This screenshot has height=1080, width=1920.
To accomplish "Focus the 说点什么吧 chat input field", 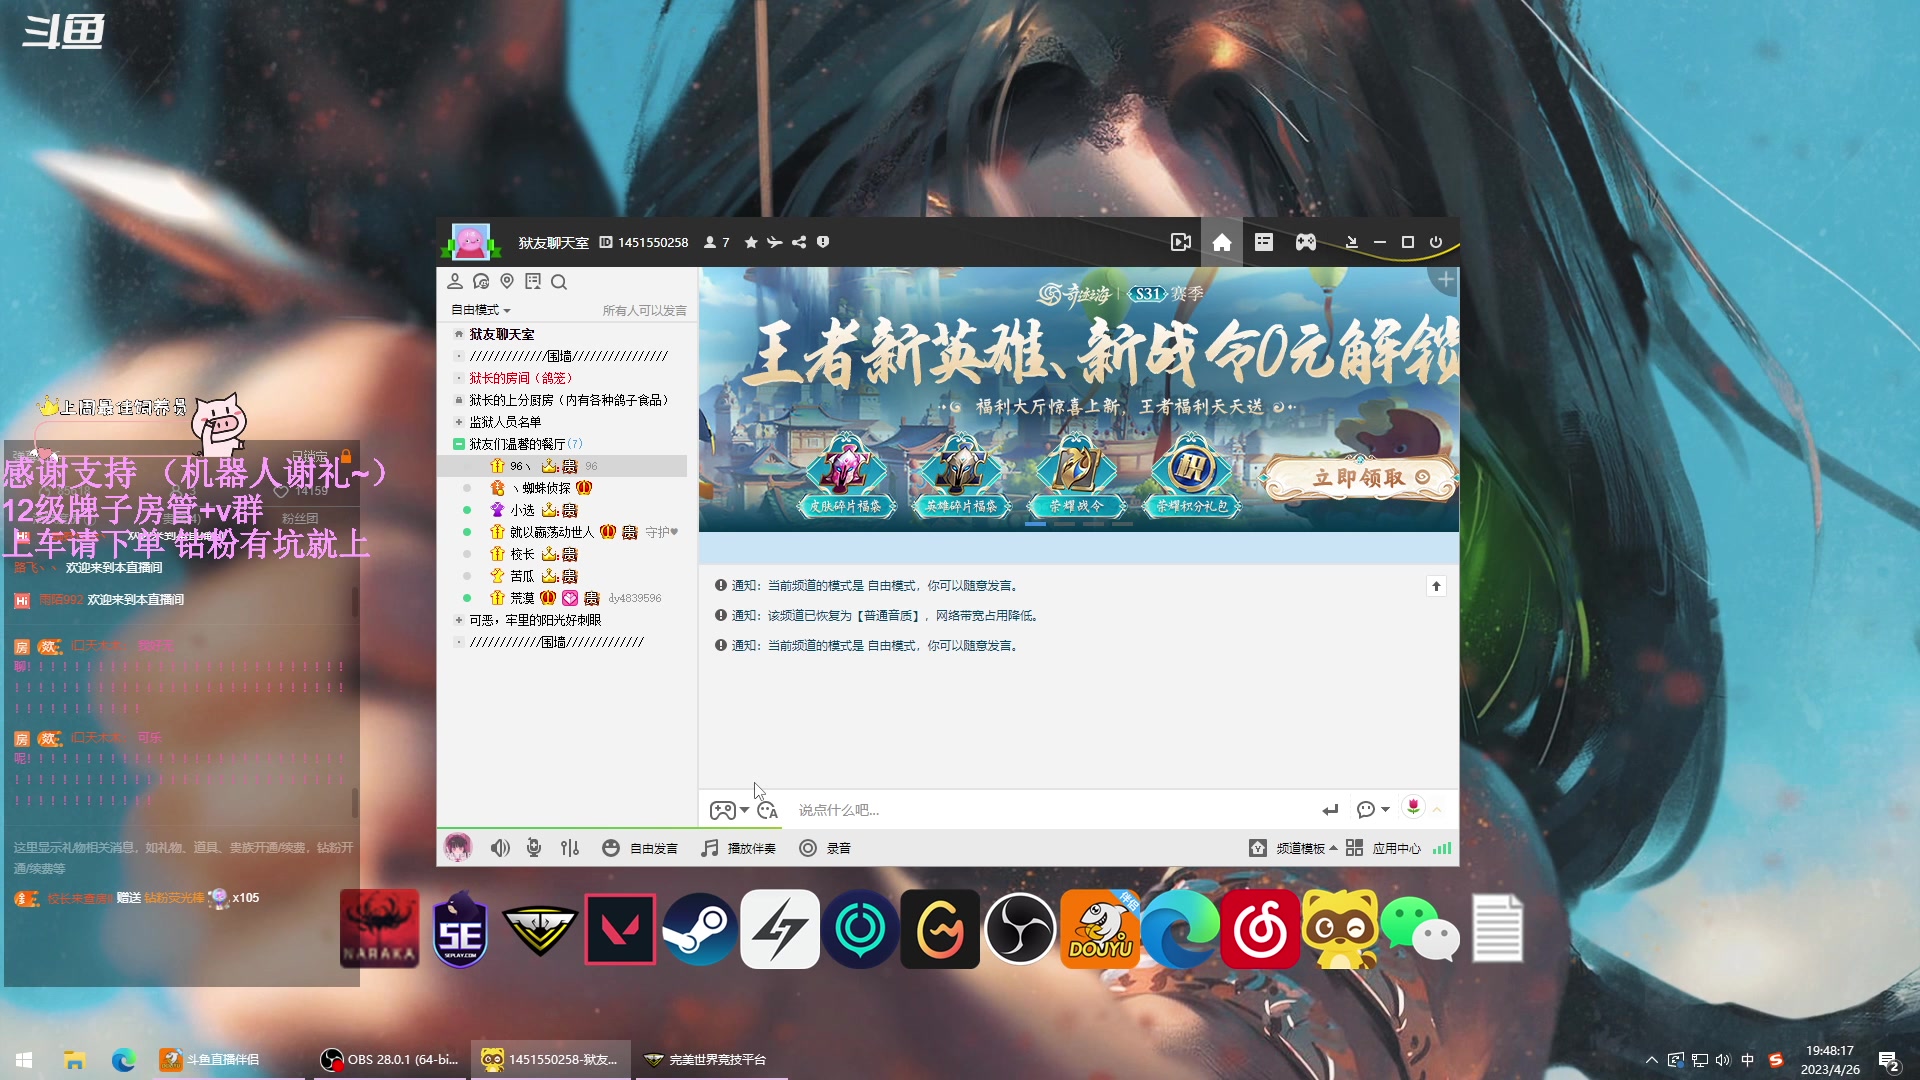I will pyautogui.click(x=1050, y=810).
